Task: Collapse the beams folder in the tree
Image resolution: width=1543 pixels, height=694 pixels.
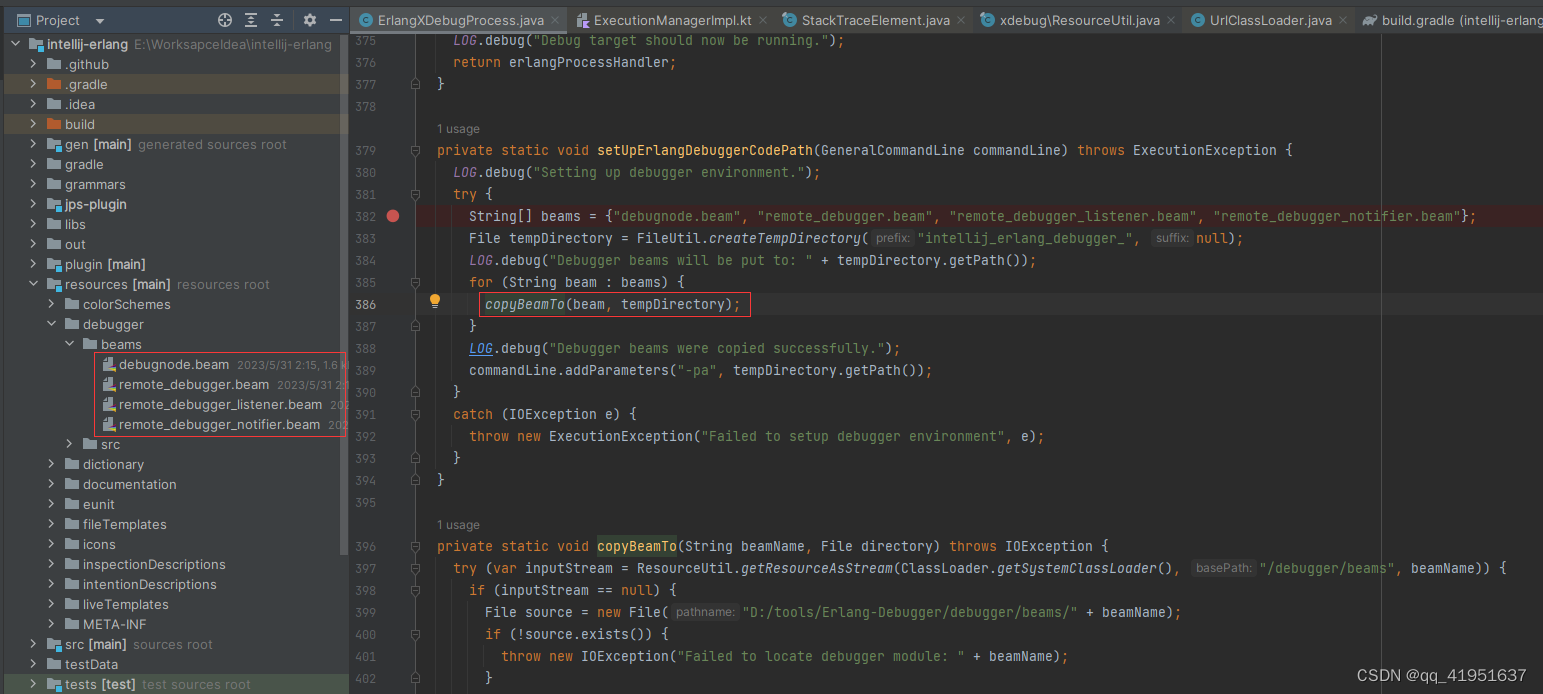Action: point(69,344)
